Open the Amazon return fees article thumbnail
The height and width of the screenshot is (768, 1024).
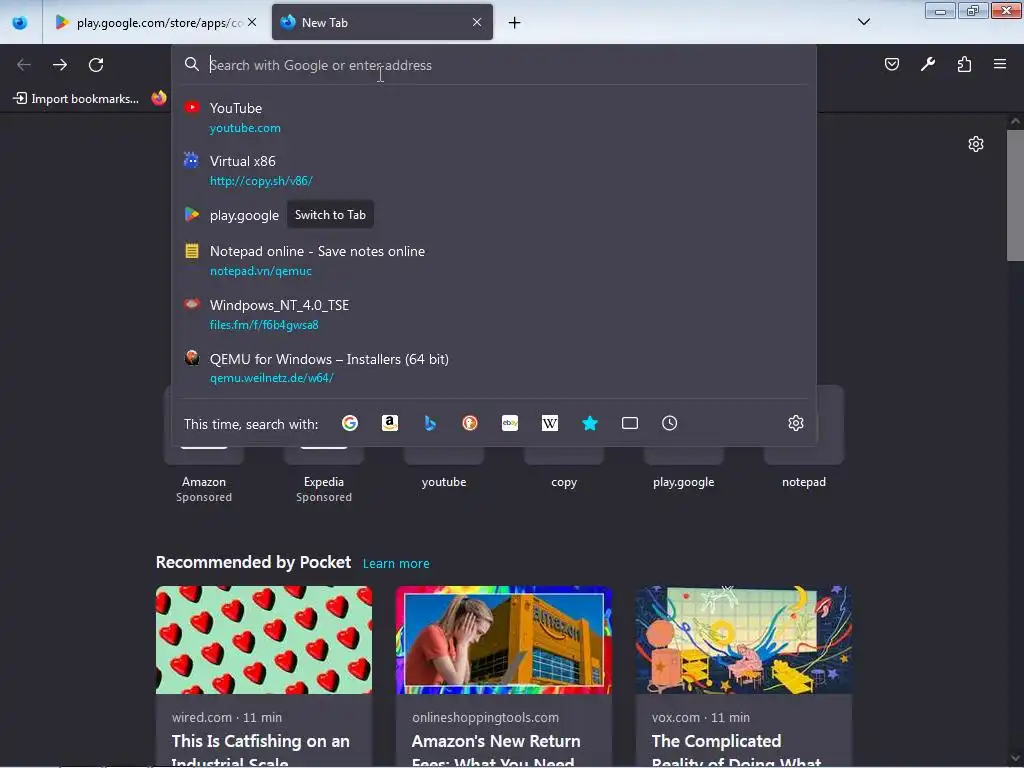[504, 640]
